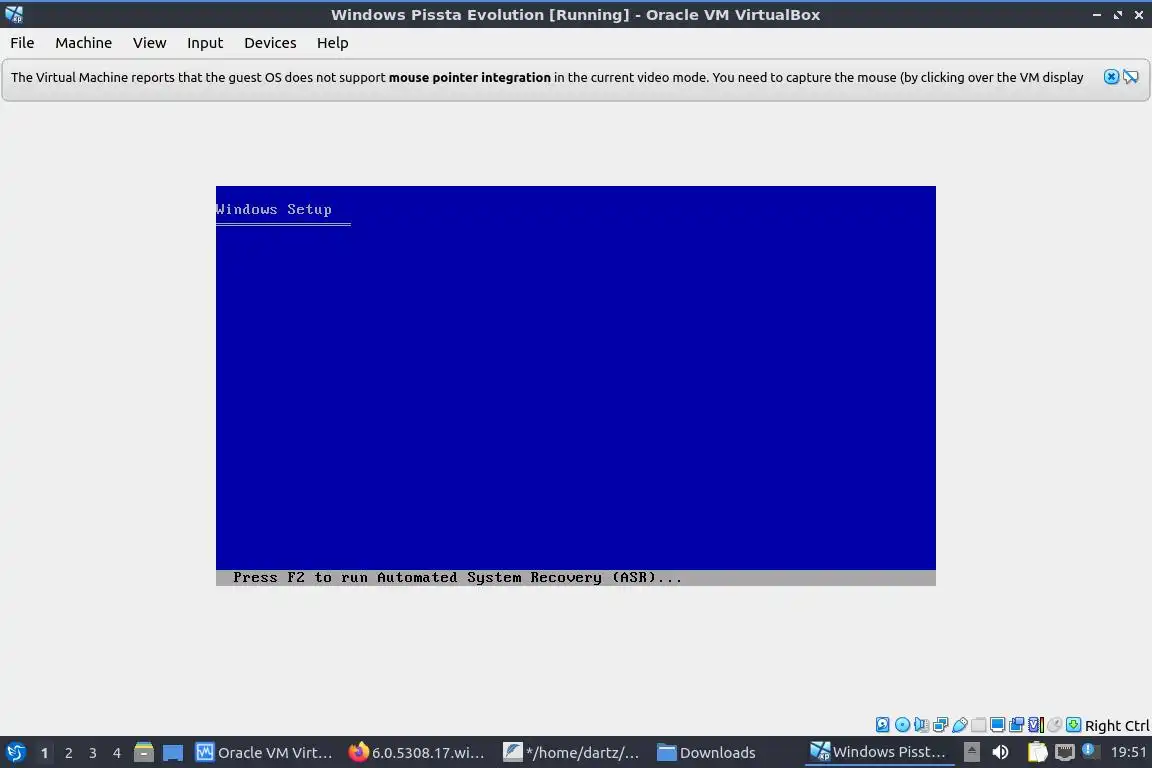
Task: Click the wired network tray icon
Action: click(1065, 752)
